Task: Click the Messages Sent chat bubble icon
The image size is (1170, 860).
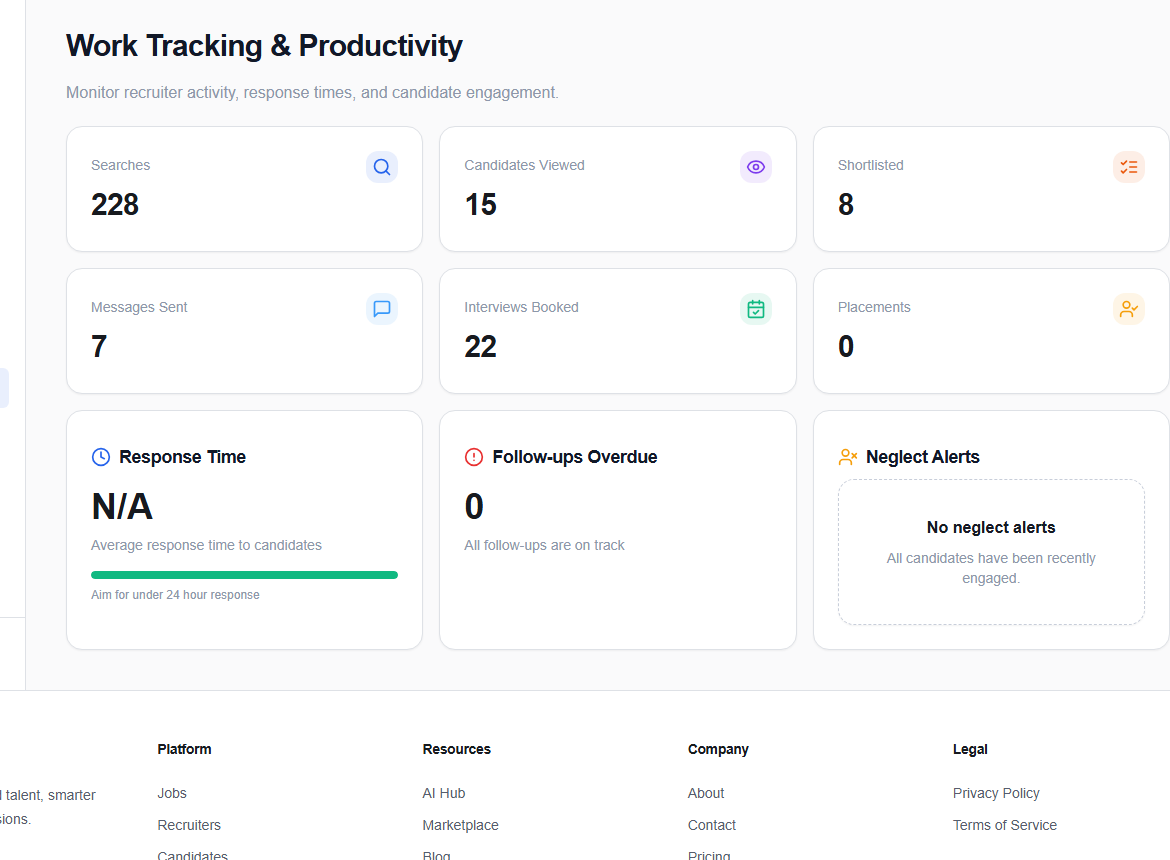Action: point(381,309)
